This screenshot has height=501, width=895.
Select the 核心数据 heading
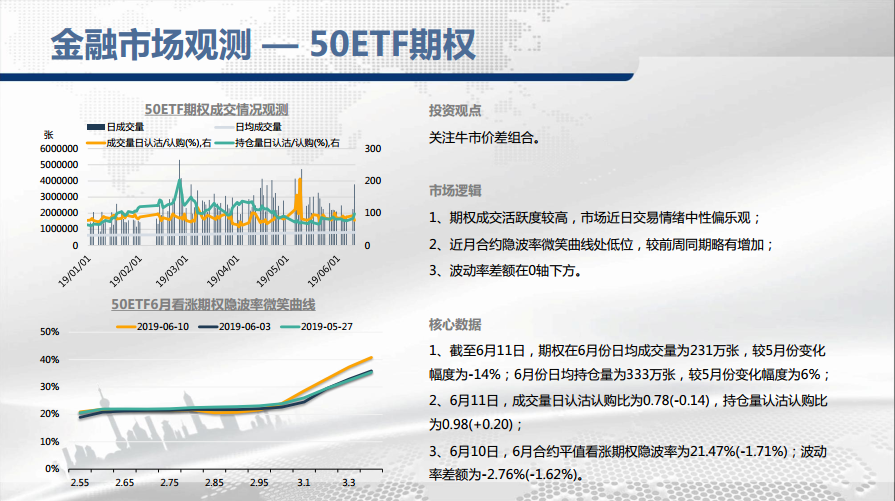pyautogui.click(x=455, y=324)
